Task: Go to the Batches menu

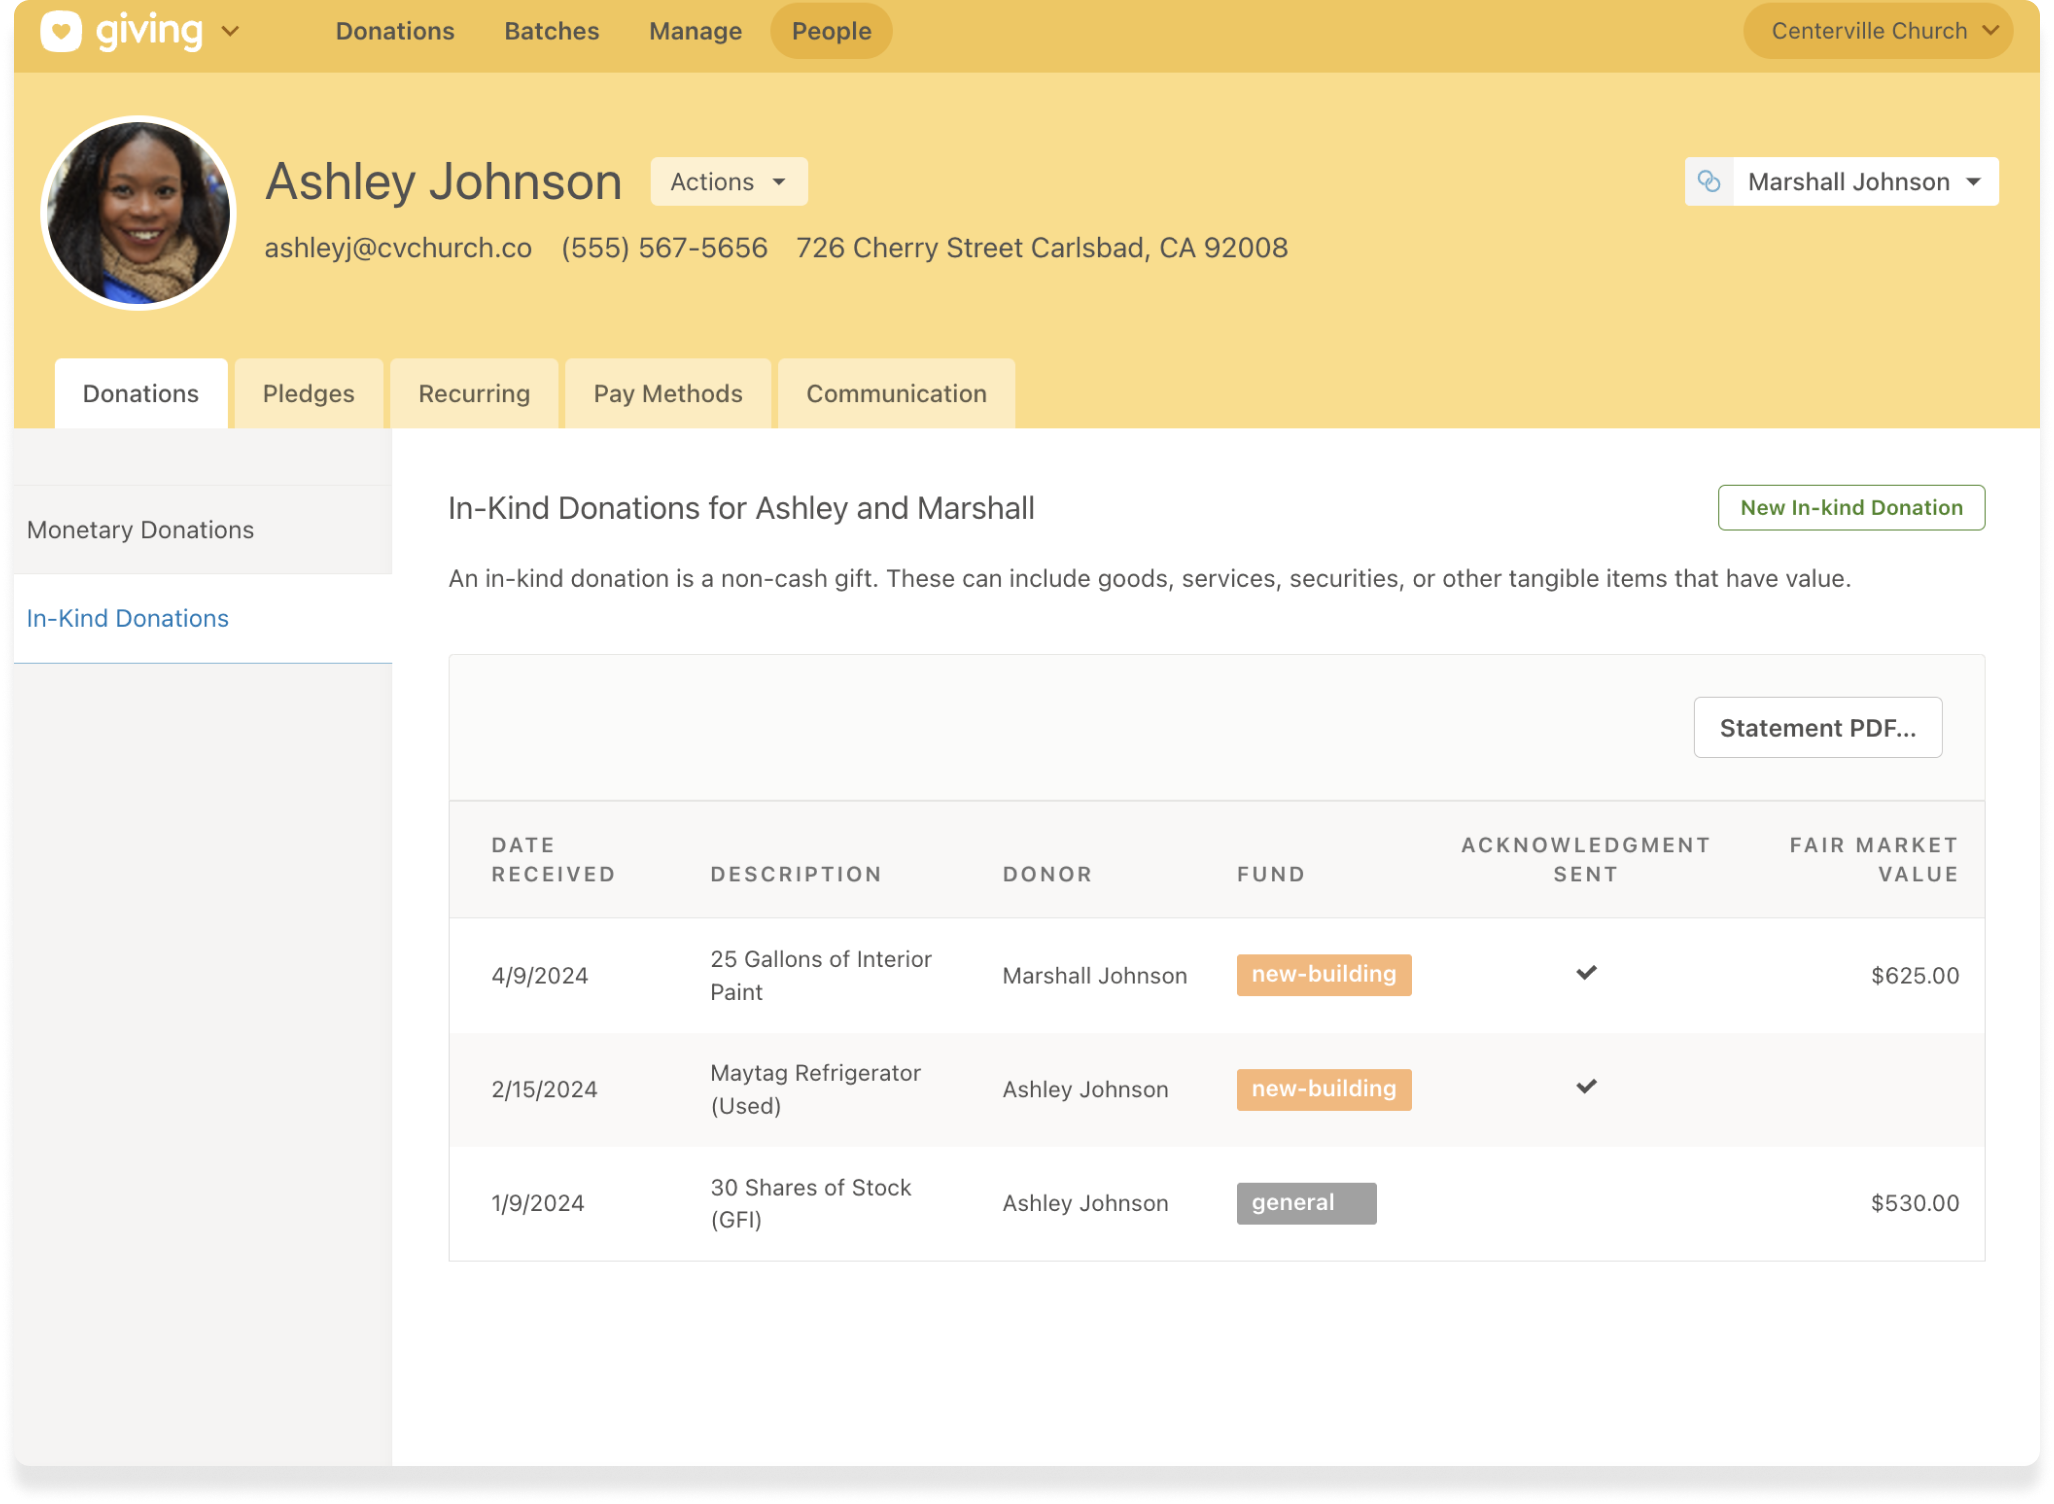Action: click(551, 31)
